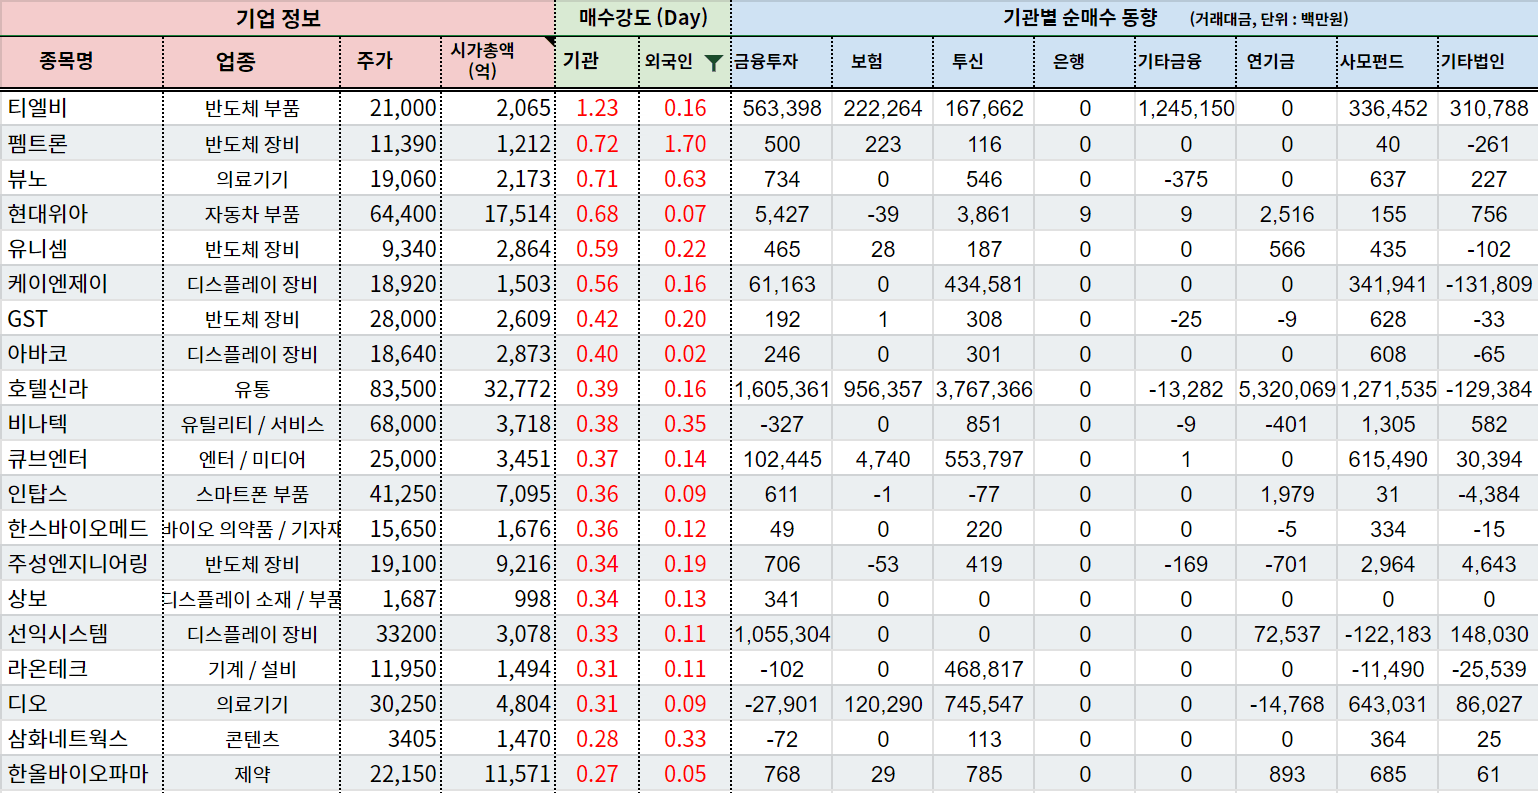Open the filter funnel on 외국인 column
The image size is (1538, 793).
pyautogui.click(x=713, y=63)
